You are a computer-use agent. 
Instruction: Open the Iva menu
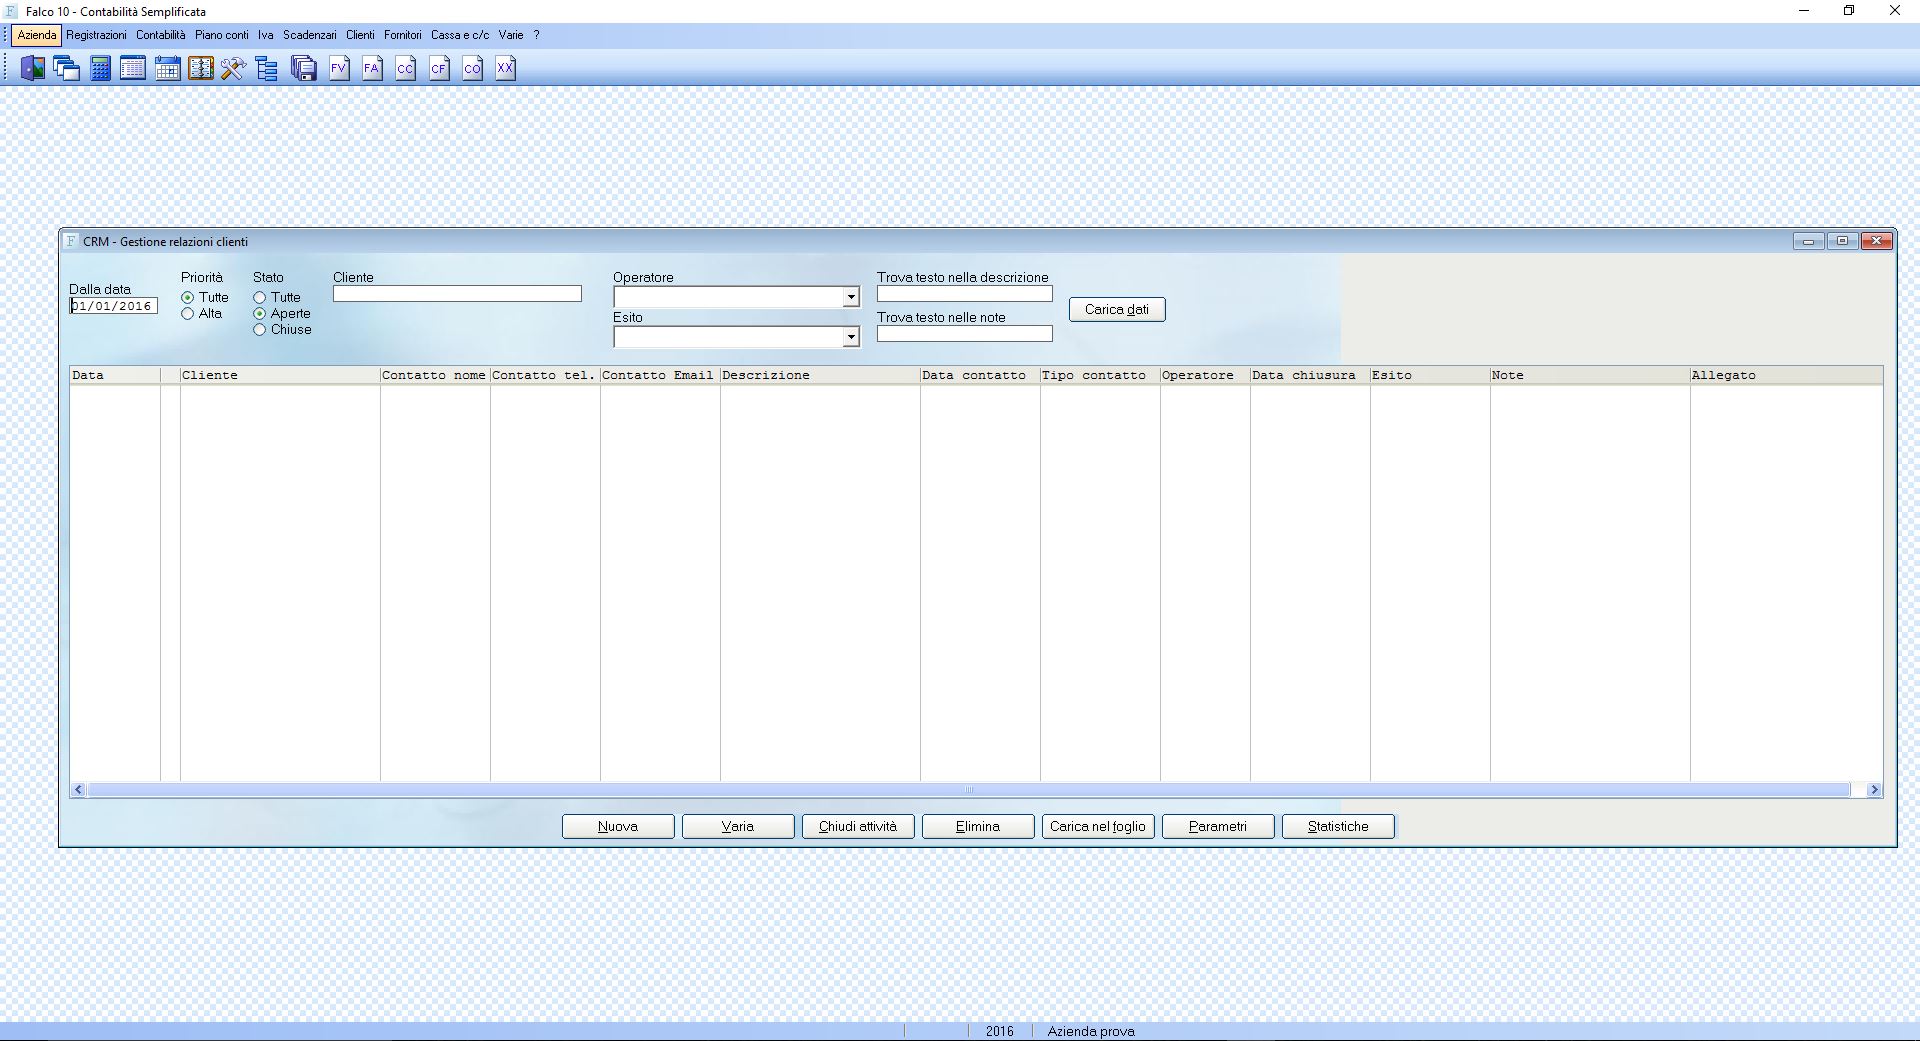click(x=265, y=35)
